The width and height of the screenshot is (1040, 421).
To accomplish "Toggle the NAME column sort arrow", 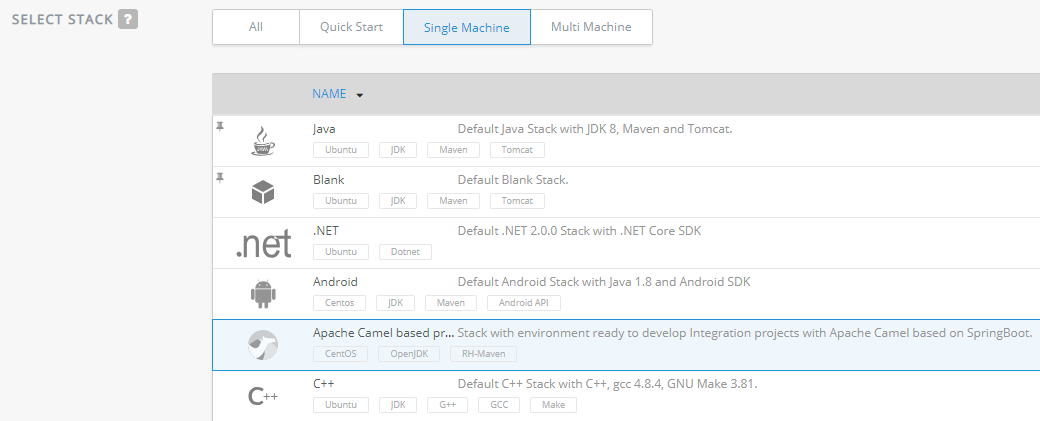I will 359,95.
